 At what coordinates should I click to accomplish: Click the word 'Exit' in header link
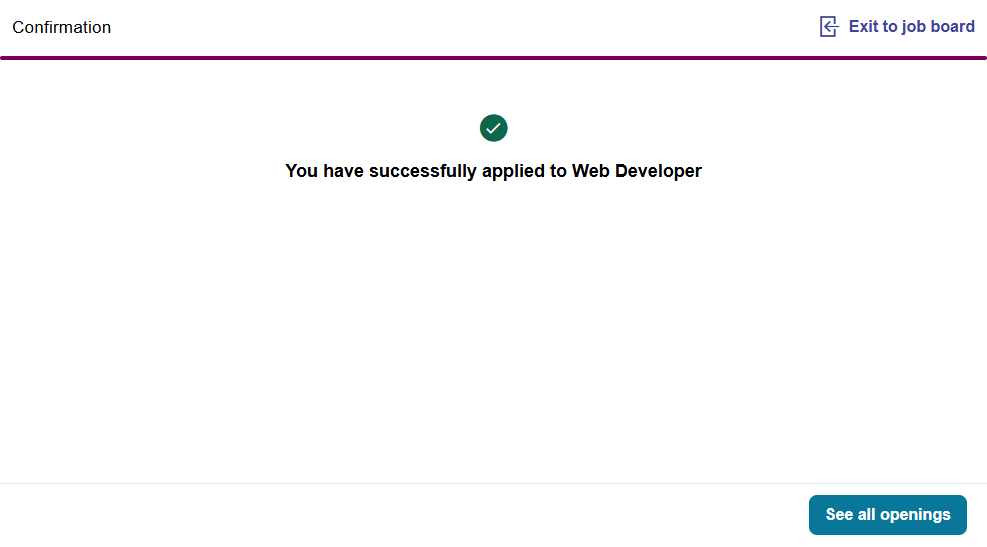pyautogui.click(x=863, y=27)
